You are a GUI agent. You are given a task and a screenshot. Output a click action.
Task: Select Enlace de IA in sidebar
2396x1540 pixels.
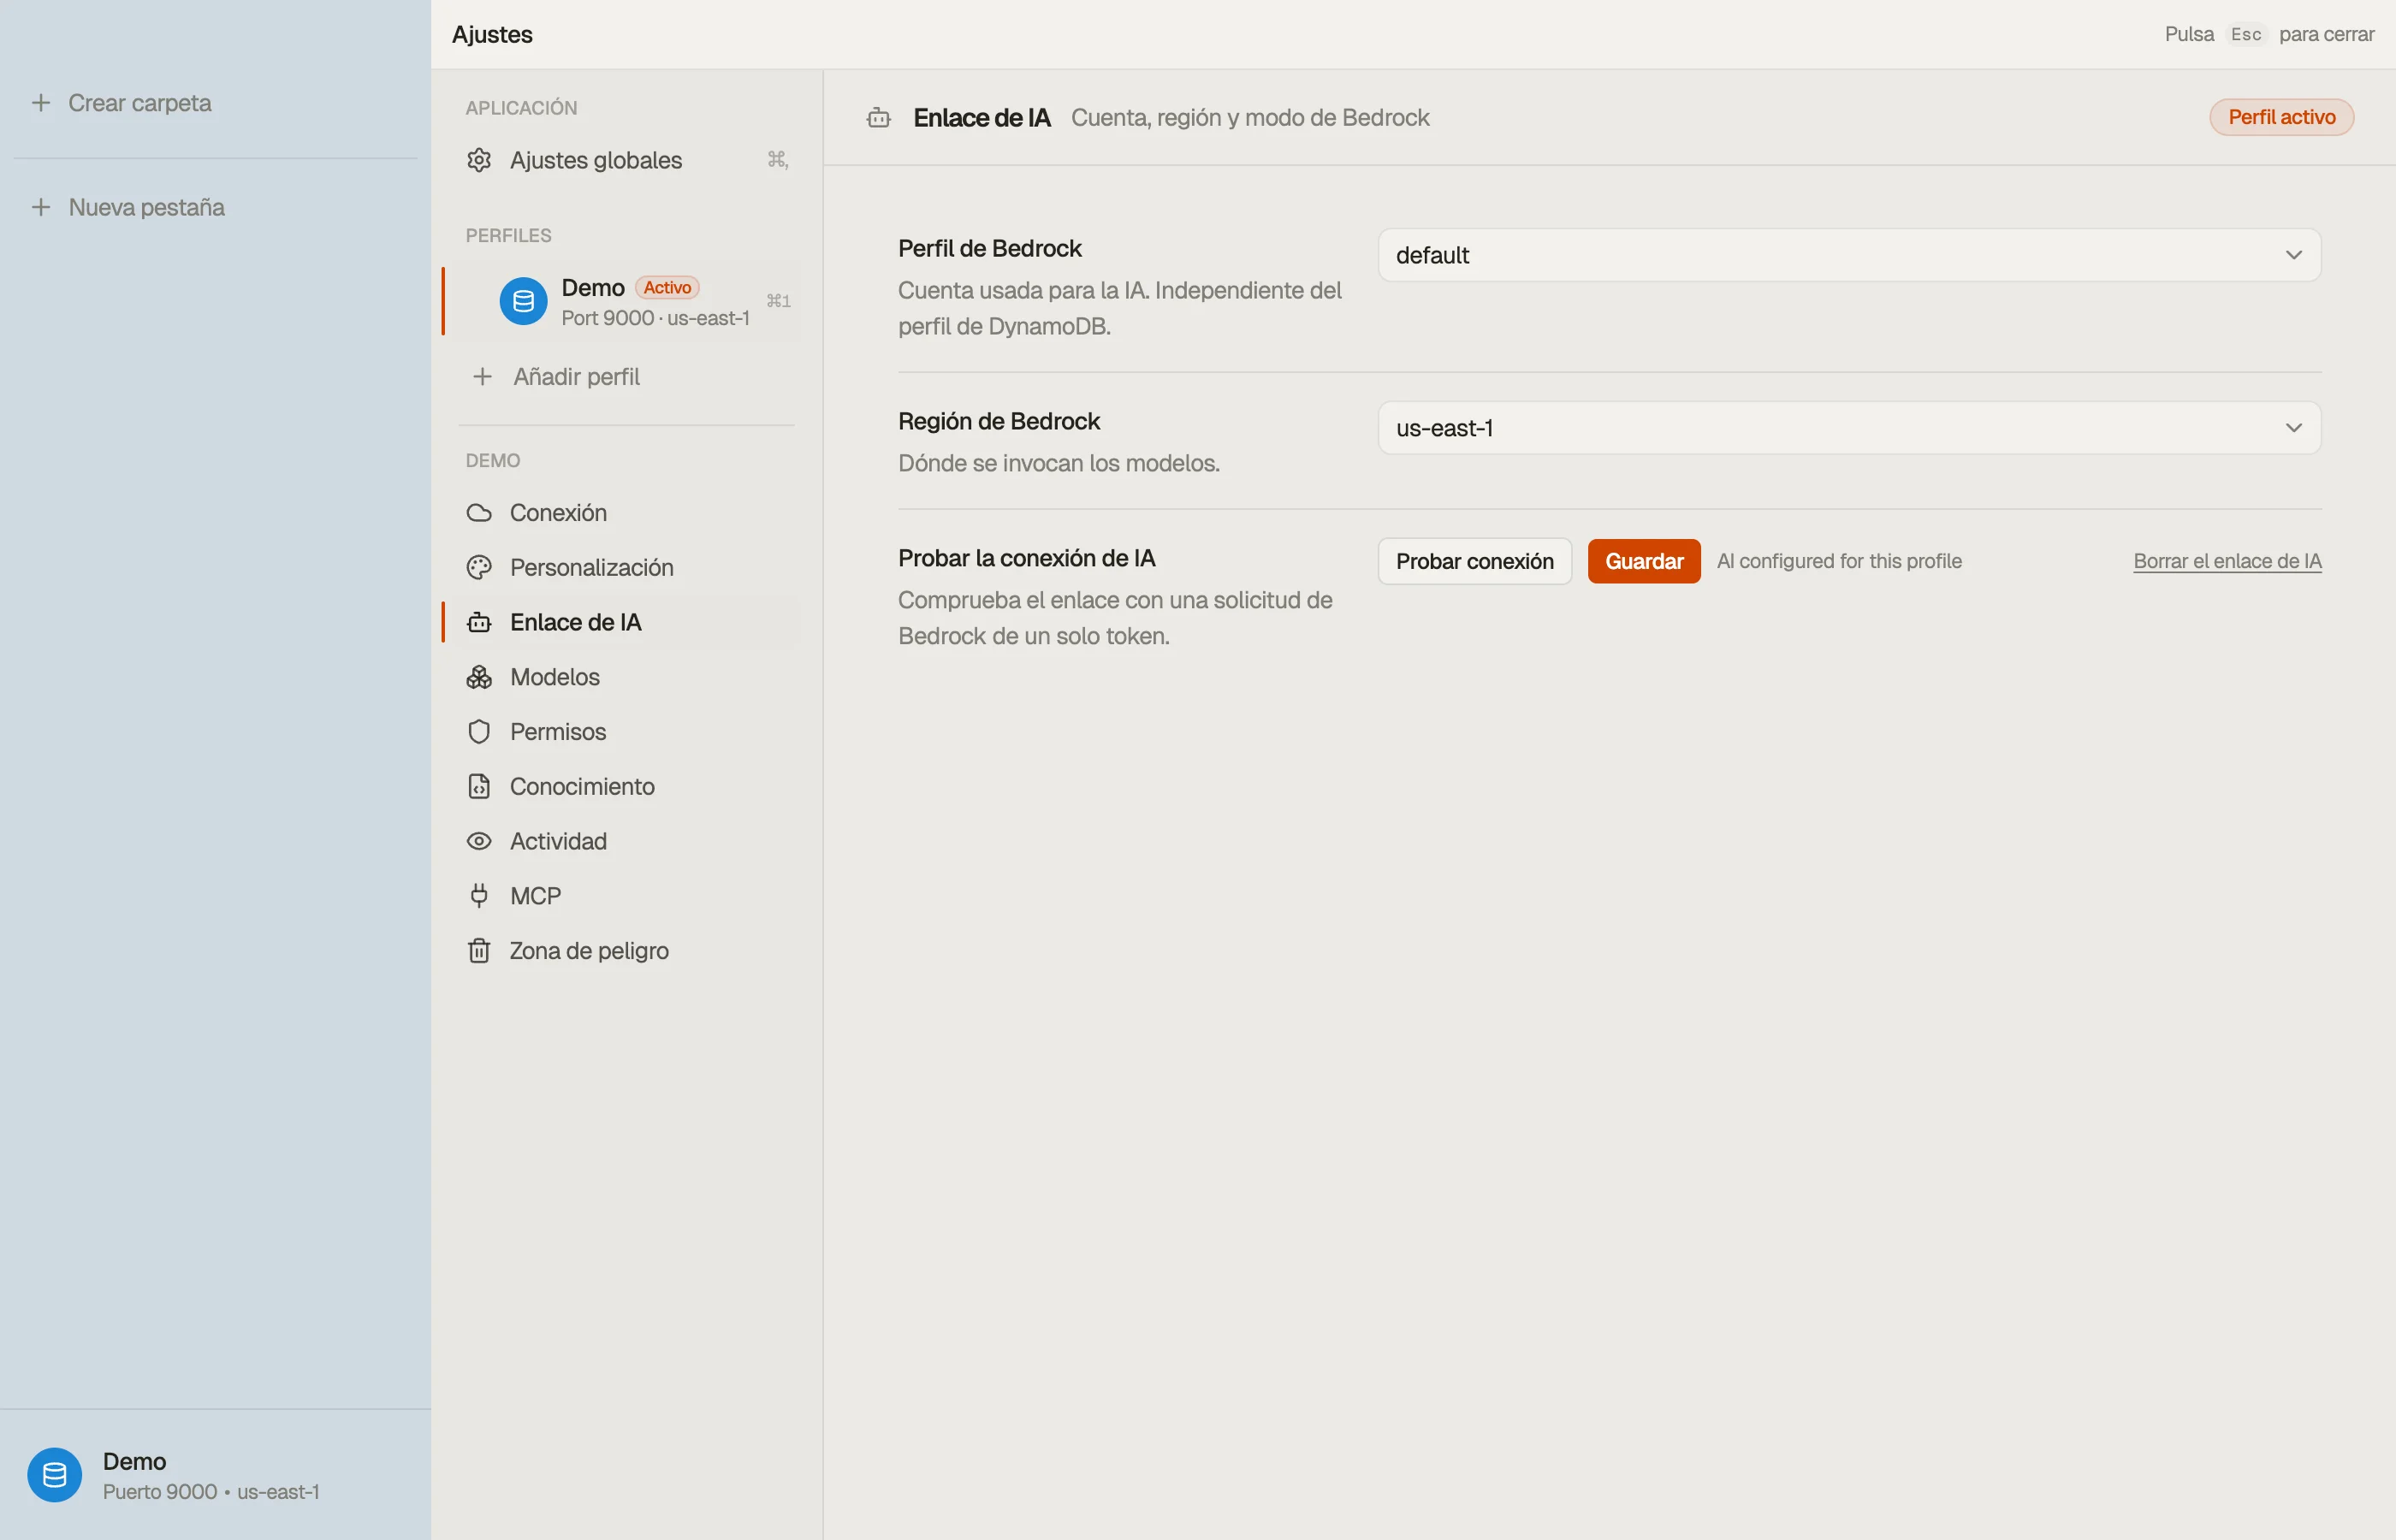pyautogui.click(x=626, y=622)
